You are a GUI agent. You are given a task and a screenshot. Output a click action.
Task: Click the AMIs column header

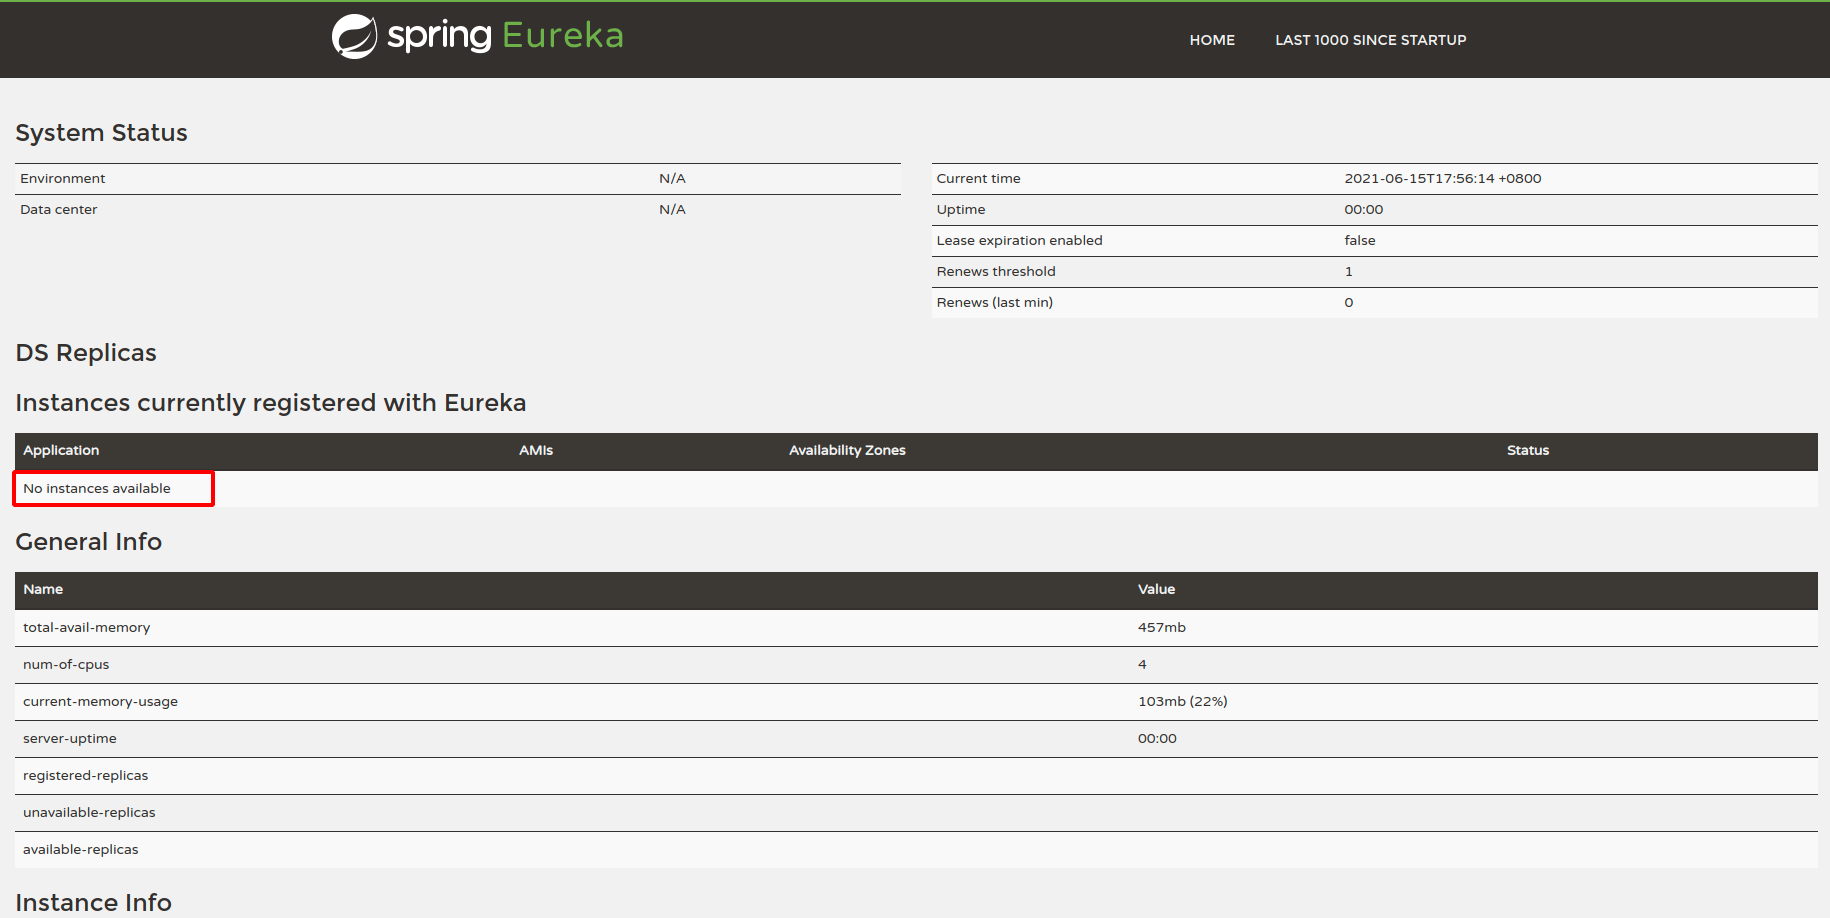536,451
